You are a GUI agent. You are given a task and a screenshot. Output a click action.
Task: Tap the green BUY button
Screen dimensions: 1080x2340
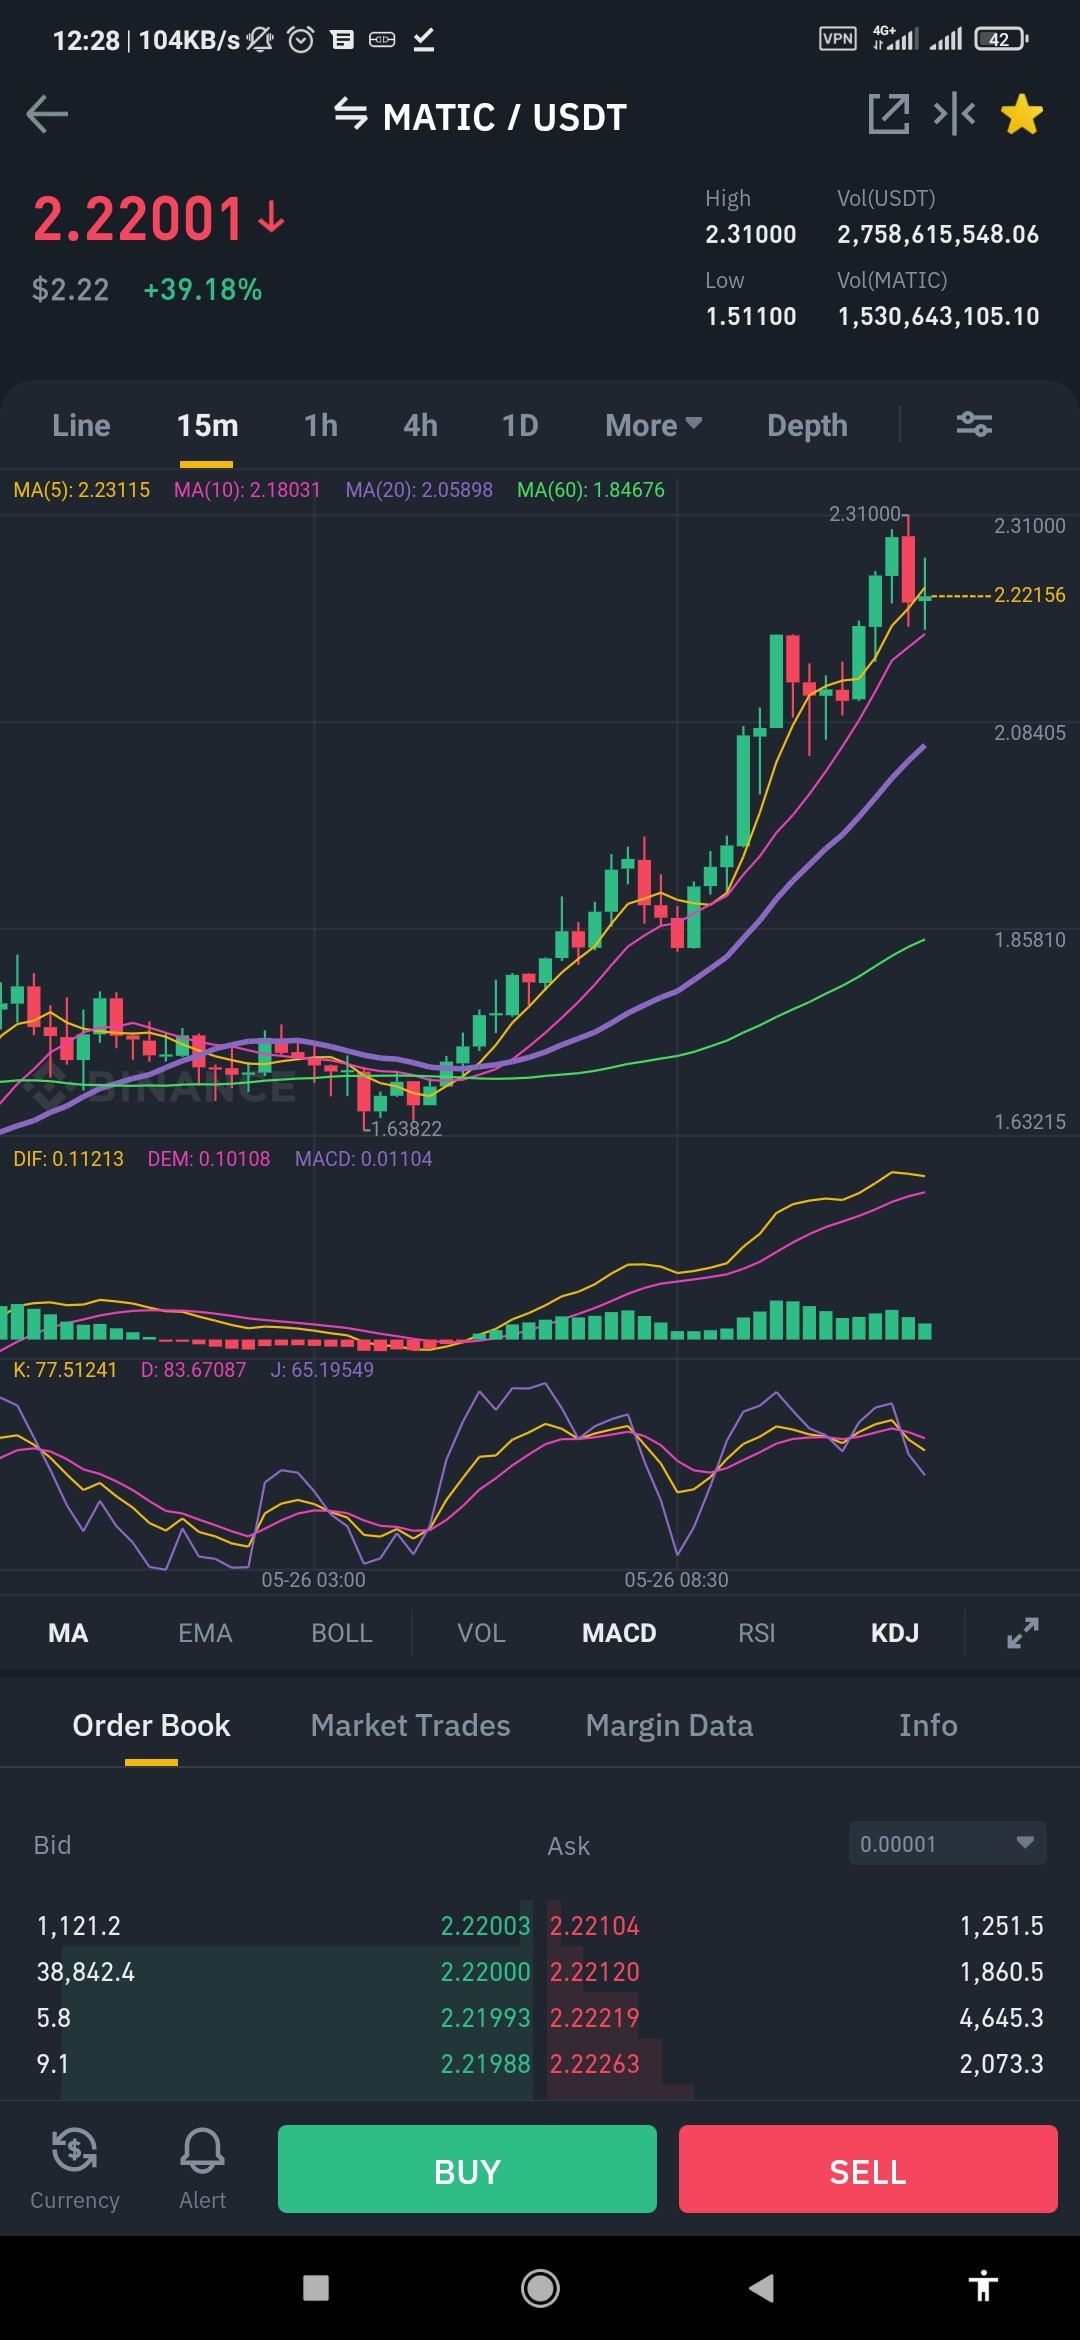pyautogui.click(x=467, y=2169)
